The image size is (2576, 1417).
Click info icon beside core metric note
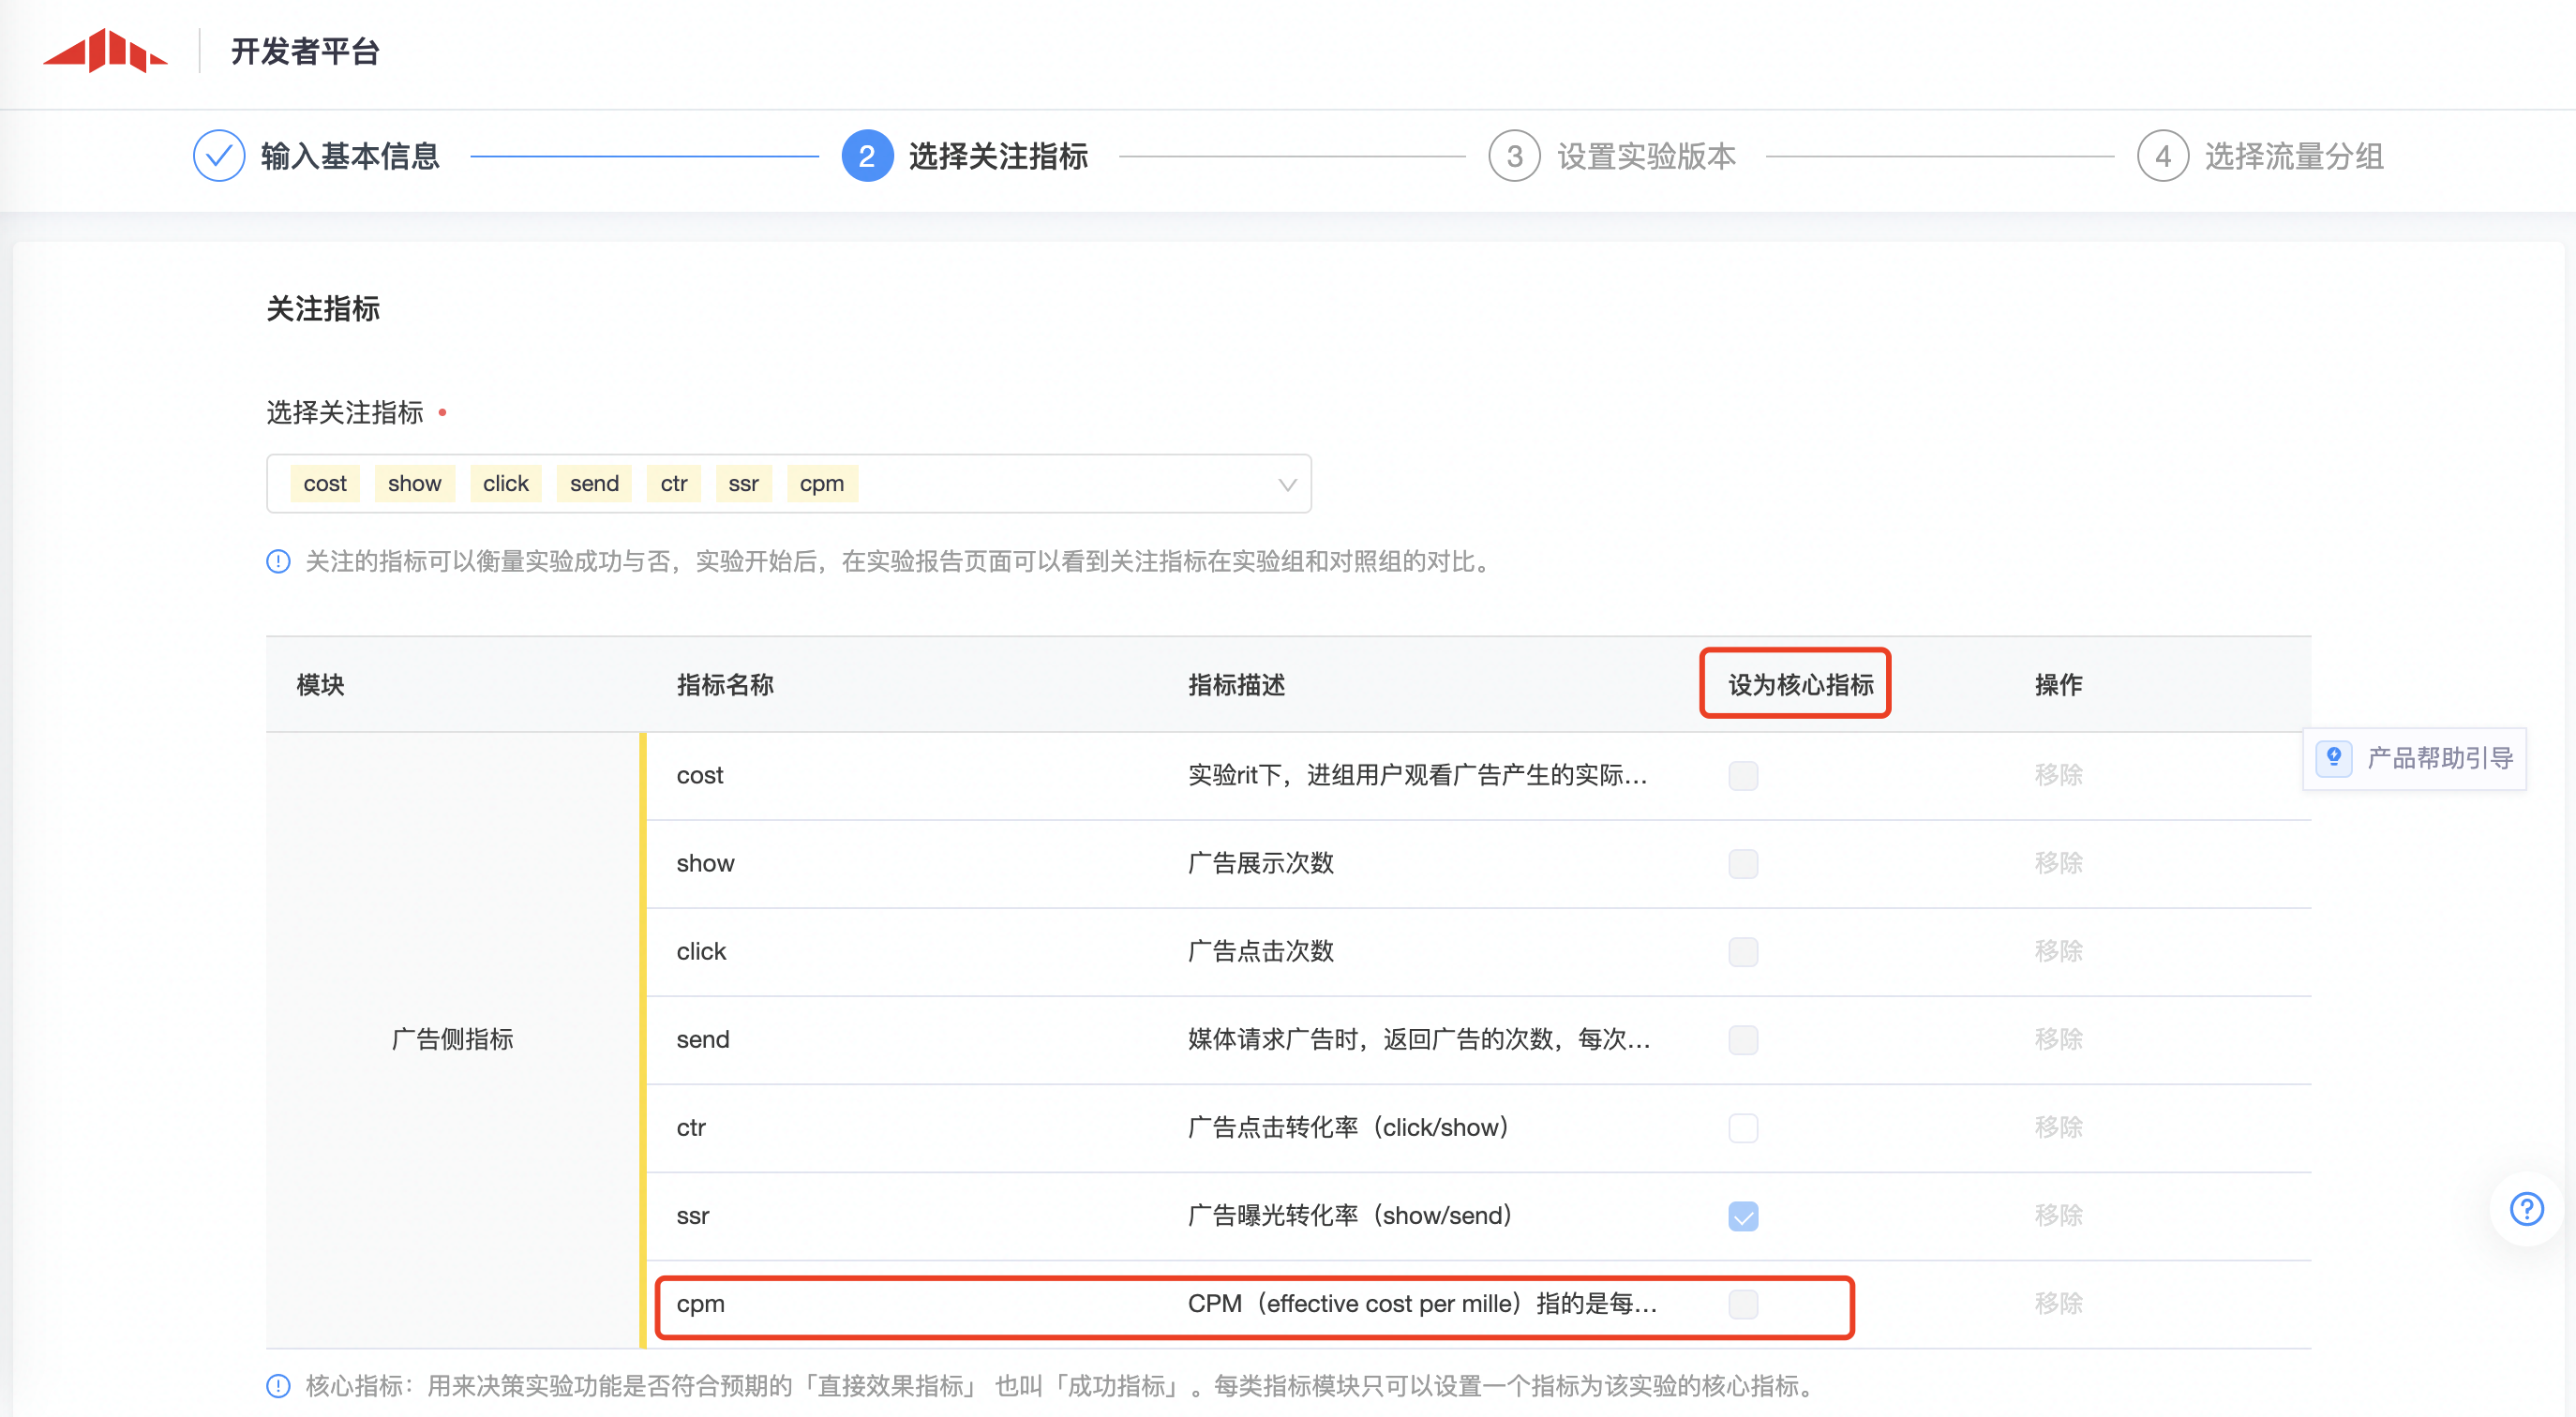(278, 1386)
